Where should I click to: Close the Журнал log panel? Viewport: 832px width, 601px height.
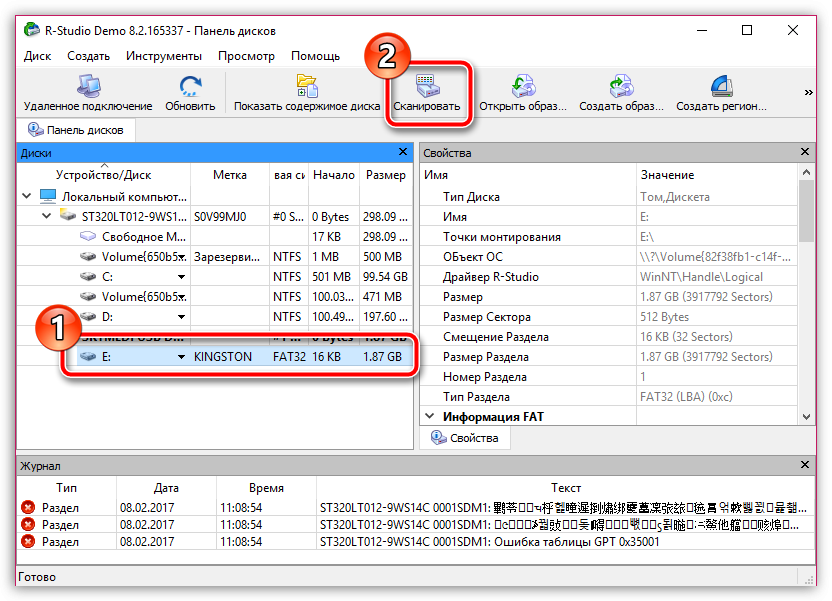(x=805, y=465)
